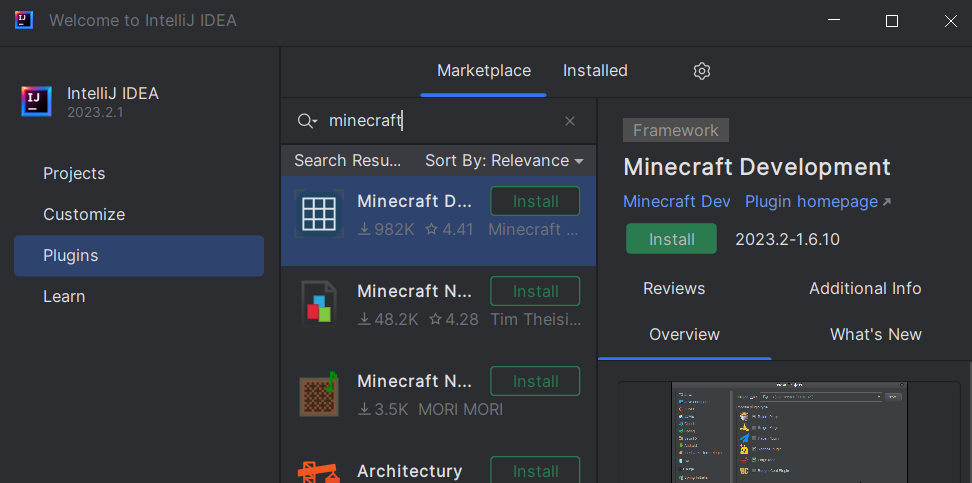Click the Minecraft NBT Support file icon
972x483 pixels.
(x=319, y=304)
